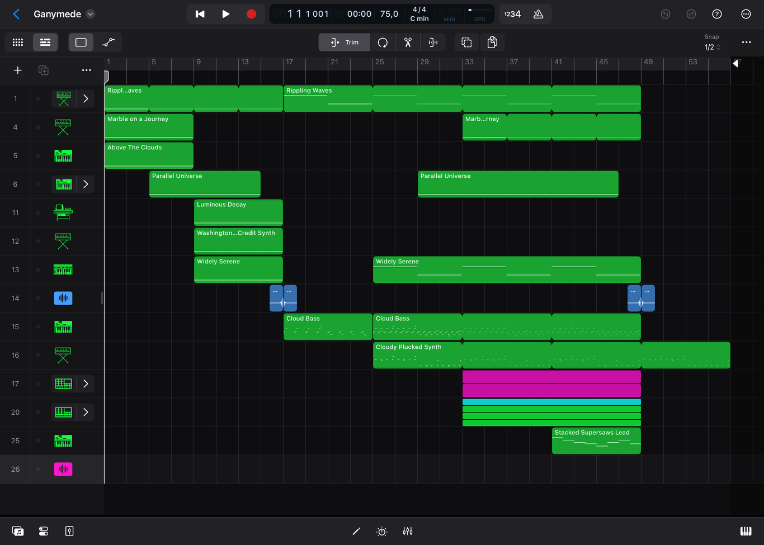
Task: Select the blue audio track 14 icon
Action: point(63,298)
